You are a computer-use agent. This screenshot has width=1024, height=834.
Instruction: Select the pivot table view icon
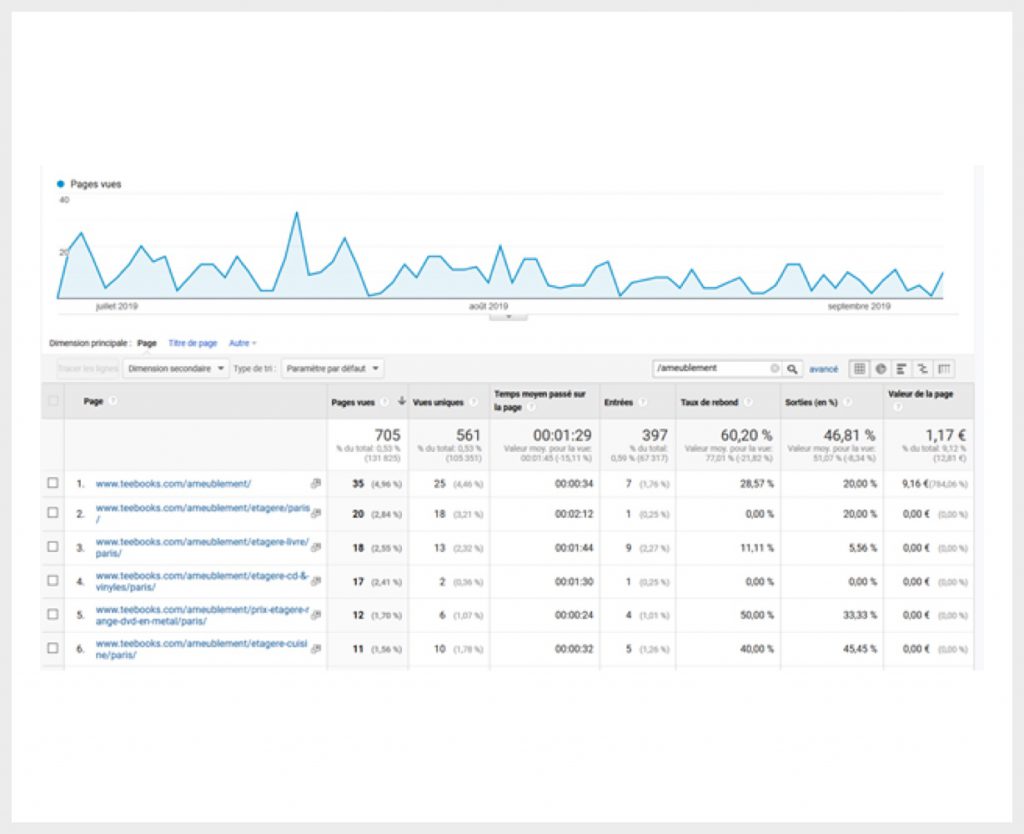(943, 369)
